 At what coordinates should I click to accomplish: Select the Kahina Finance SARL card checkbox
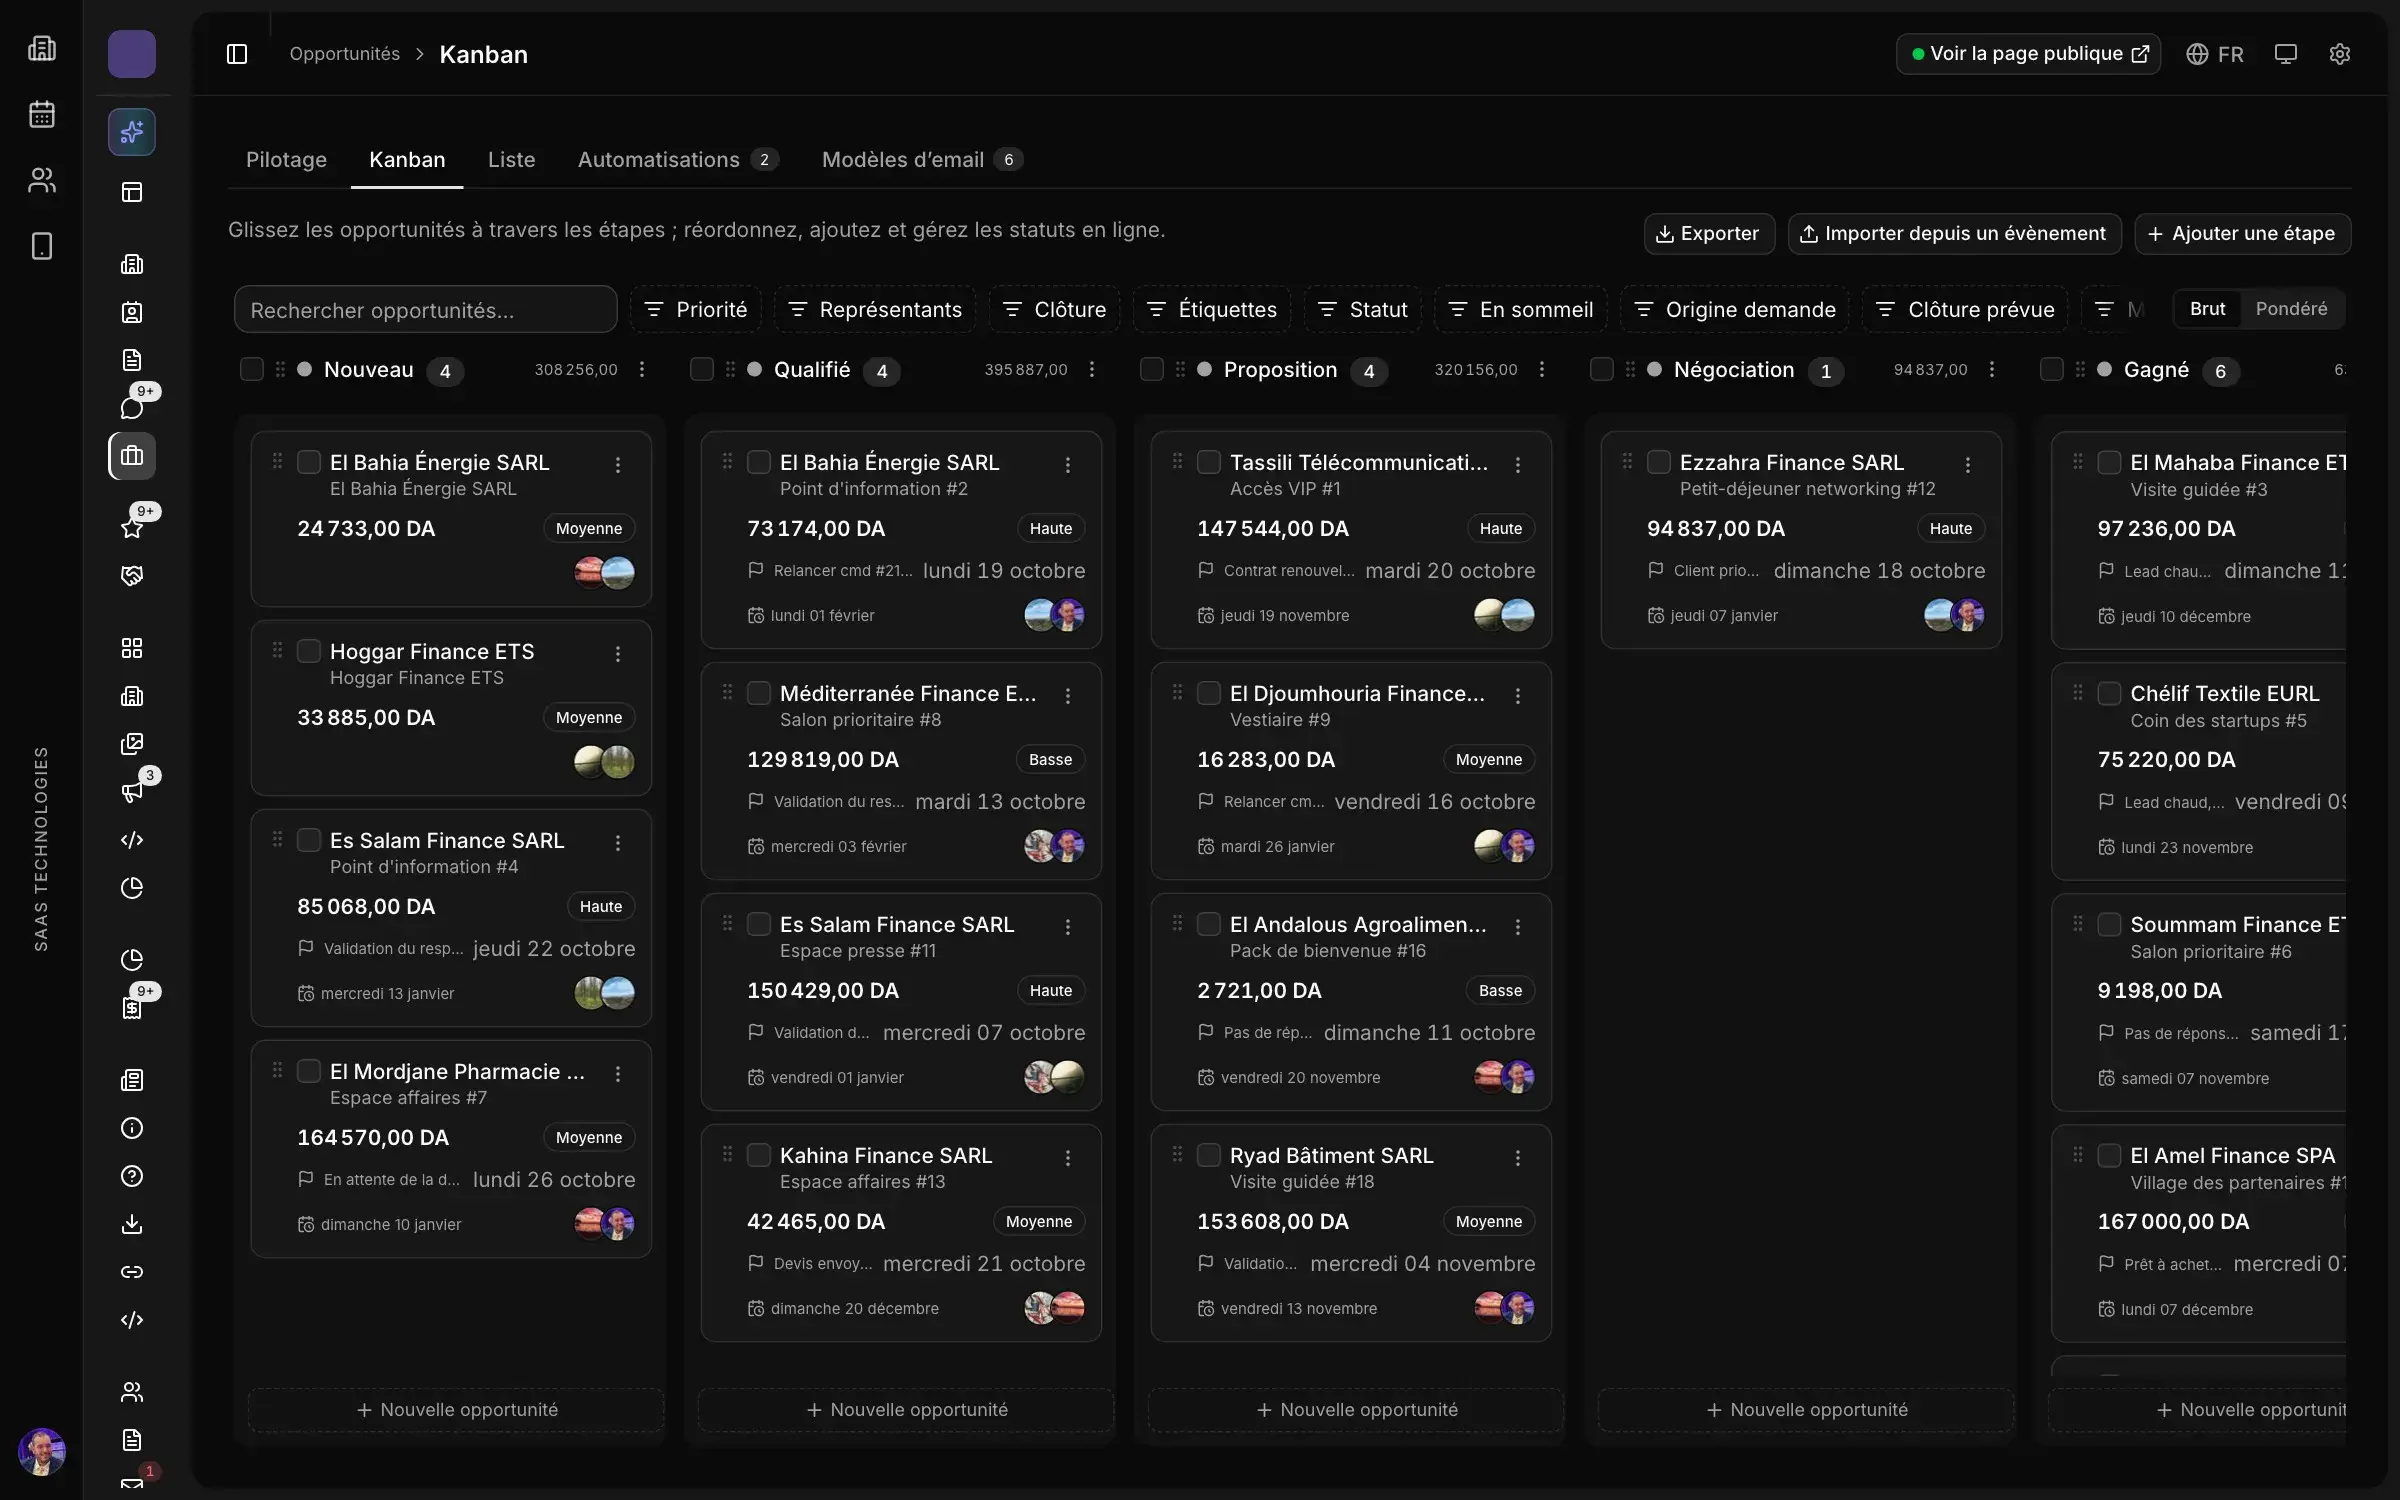point(759,1155)
